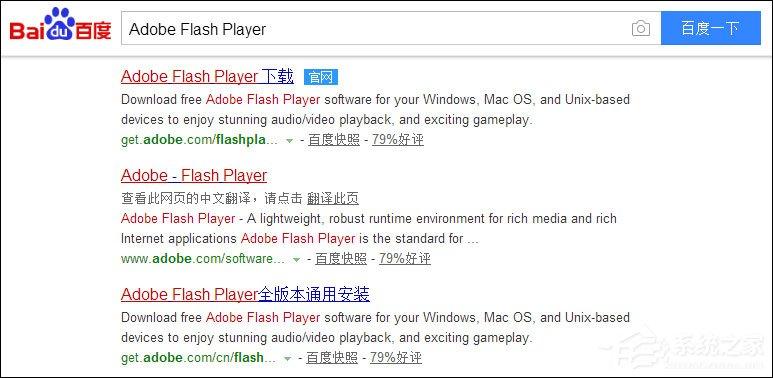Open 百度快照 for get.adobe.com/cn/flash... result
This screenshot has width=773, height=378.
click(332, 358)
